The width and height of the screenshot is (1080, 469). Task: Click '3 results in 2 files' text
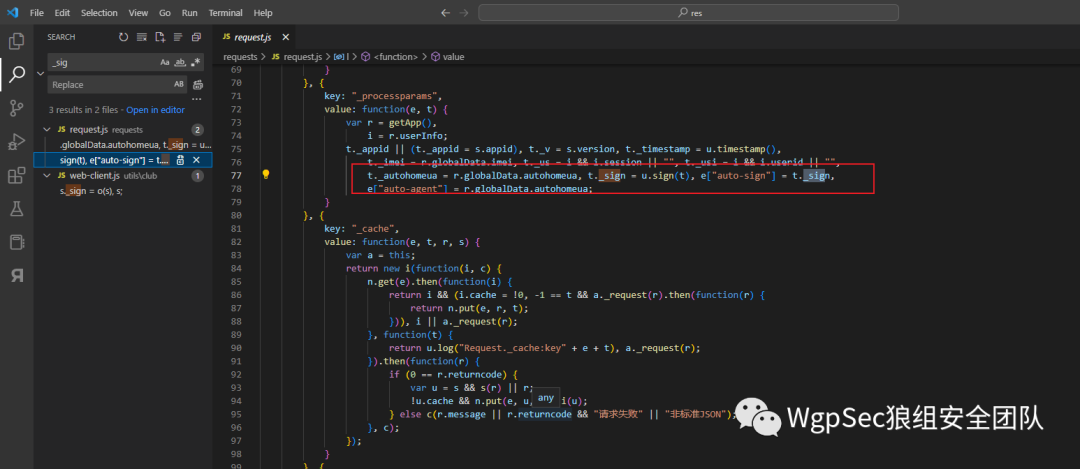83,110
